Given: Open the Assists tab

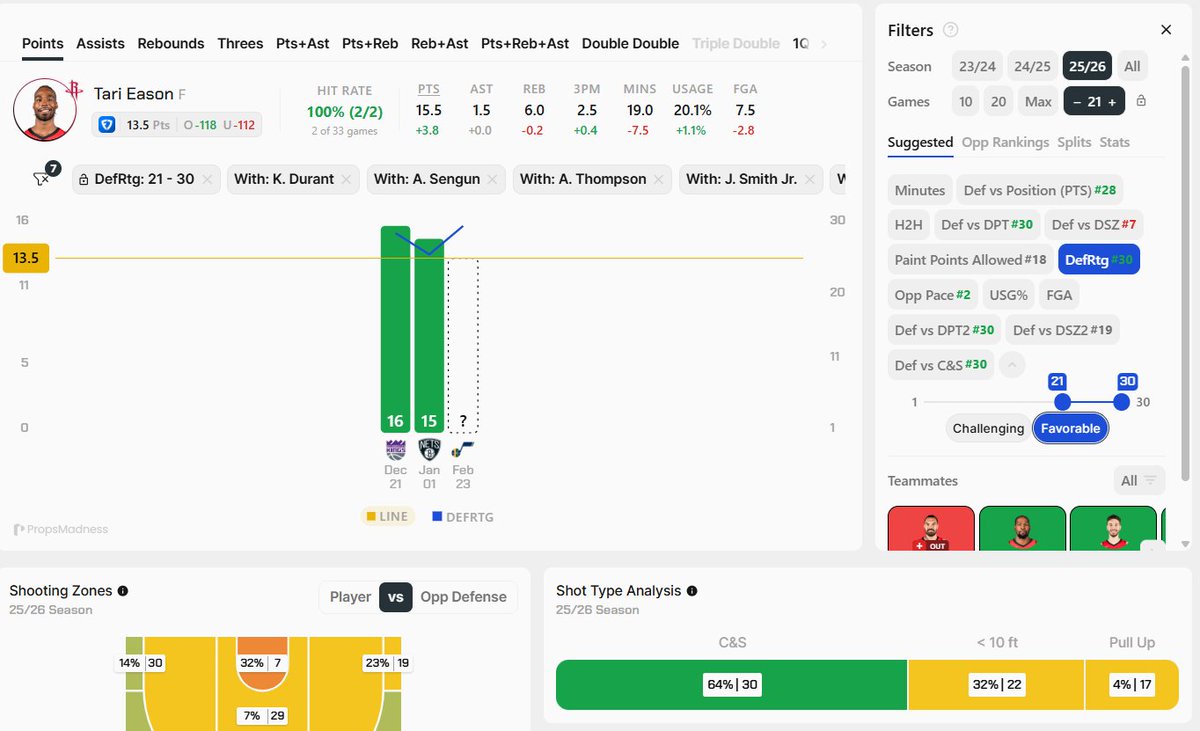Looking at the screenshot, I should [100, 43].
